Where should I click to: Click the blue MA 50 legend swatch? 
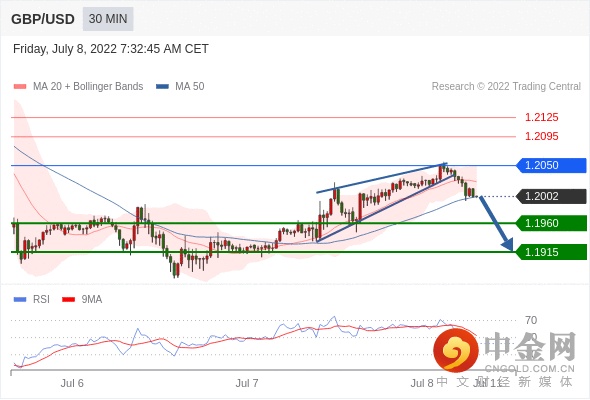pos(162,87)
